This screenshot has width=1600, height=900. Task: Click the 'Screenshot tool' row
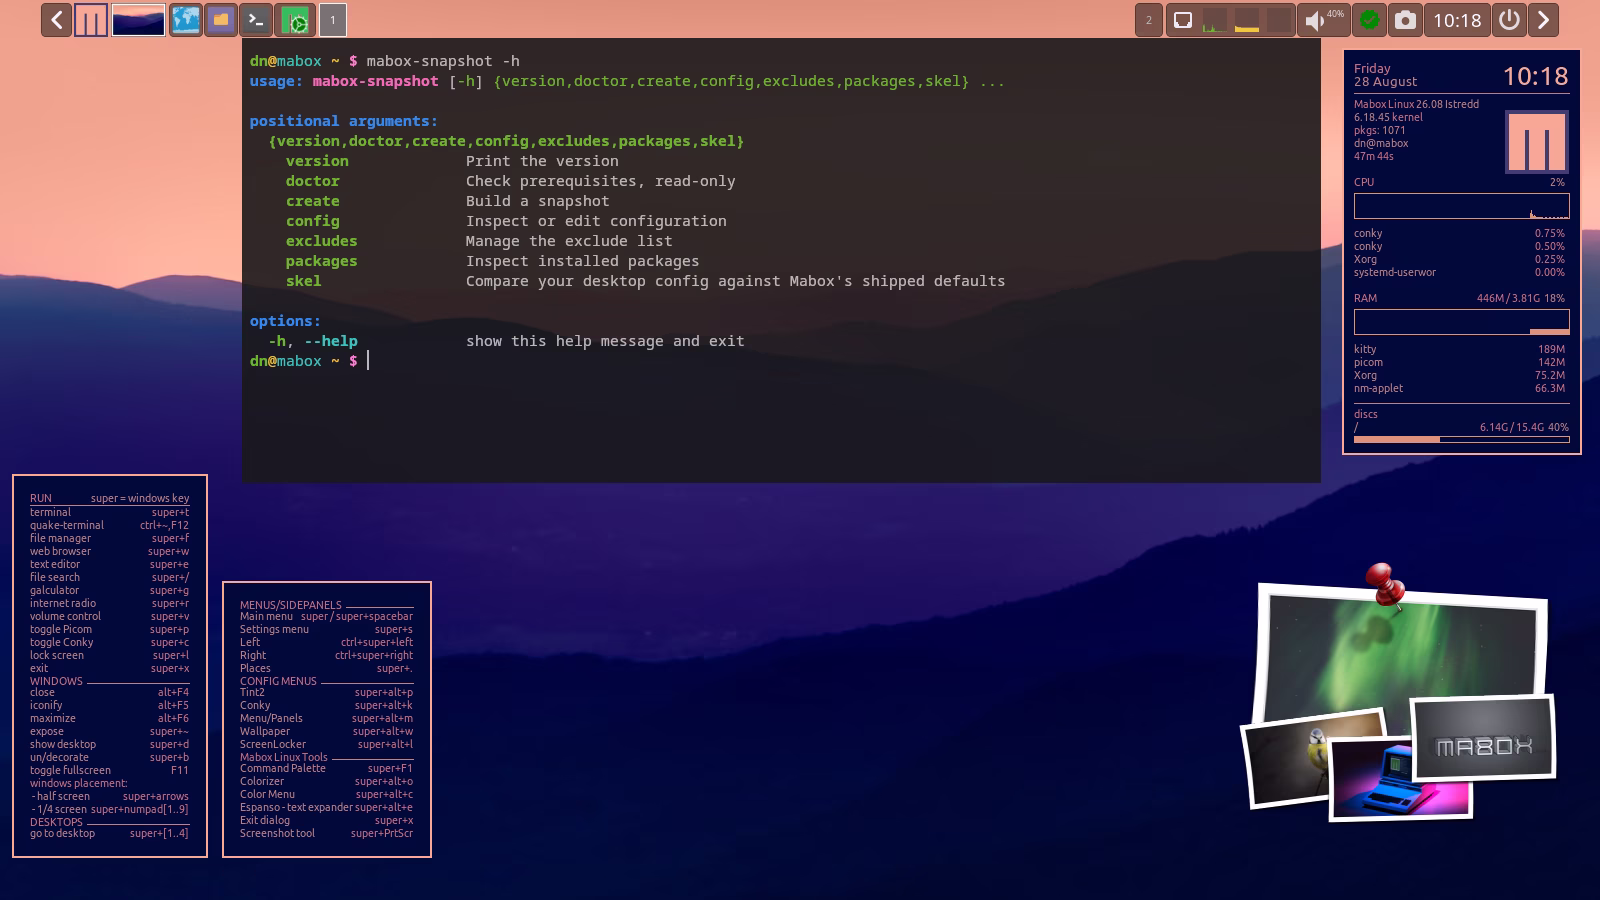[326, 833]
